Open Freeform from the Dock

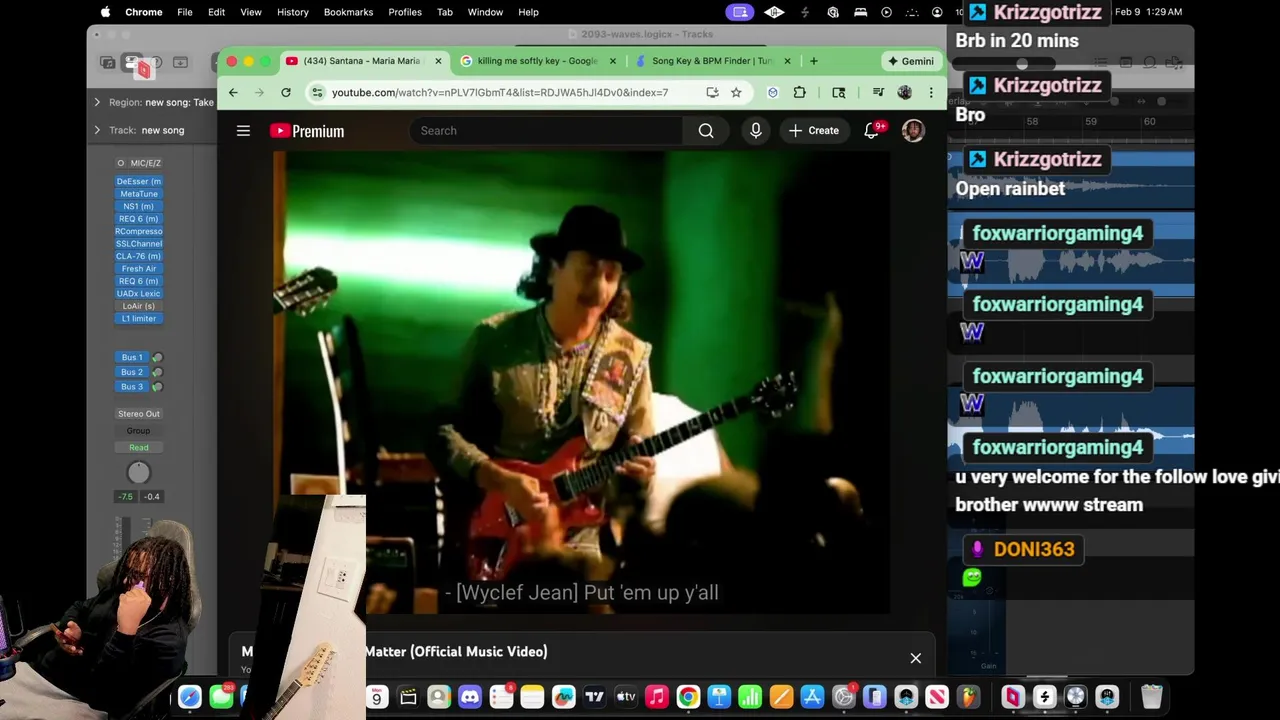[564, 697]
